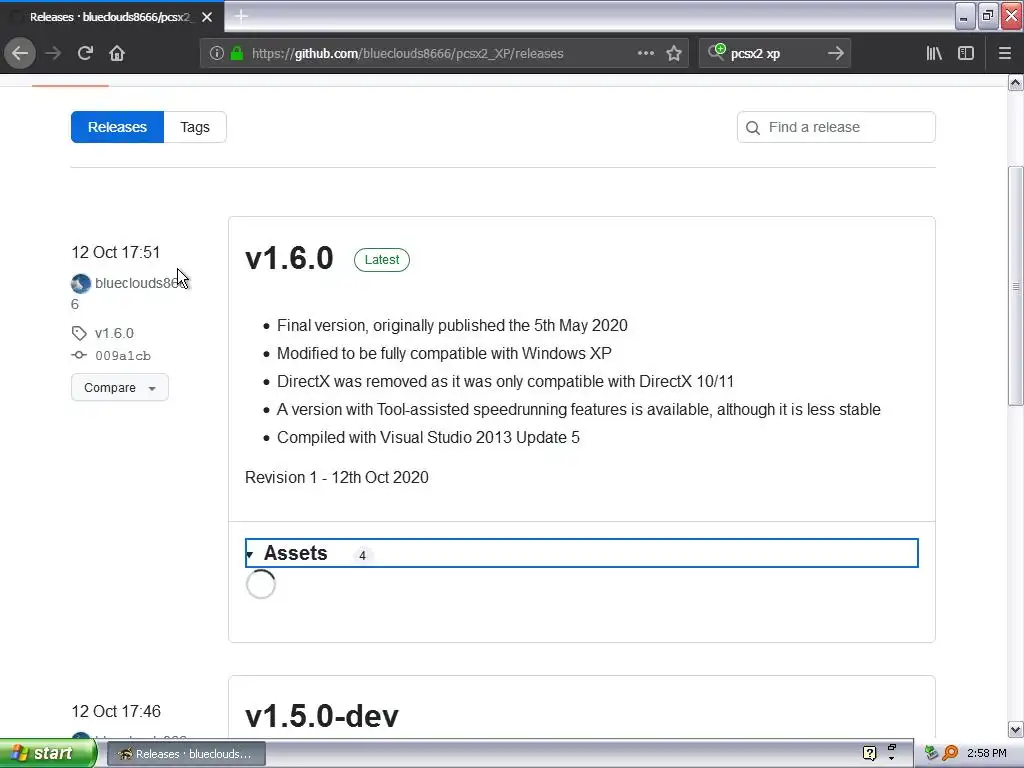Click the scrollbar up arrow
The image size is (1024, 768).
(x=1016, y=82)
